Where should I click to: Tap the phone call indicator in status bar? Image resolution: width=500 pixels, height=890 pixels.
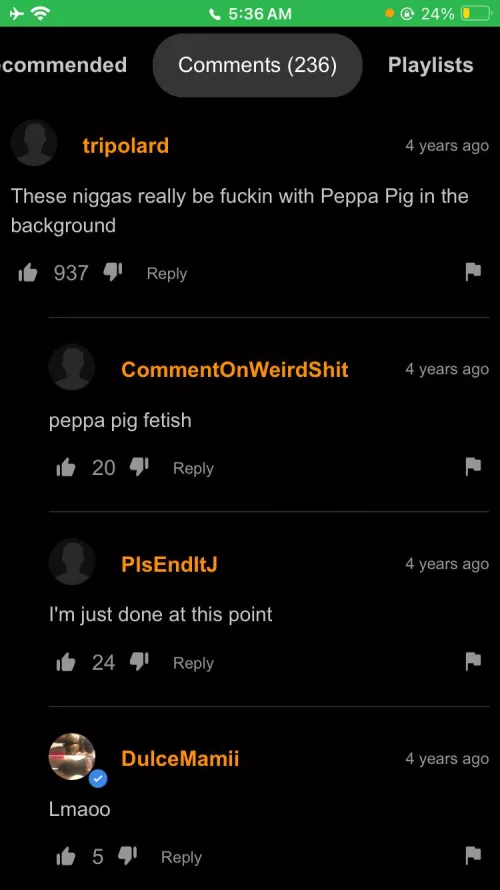tap(215, 14)
